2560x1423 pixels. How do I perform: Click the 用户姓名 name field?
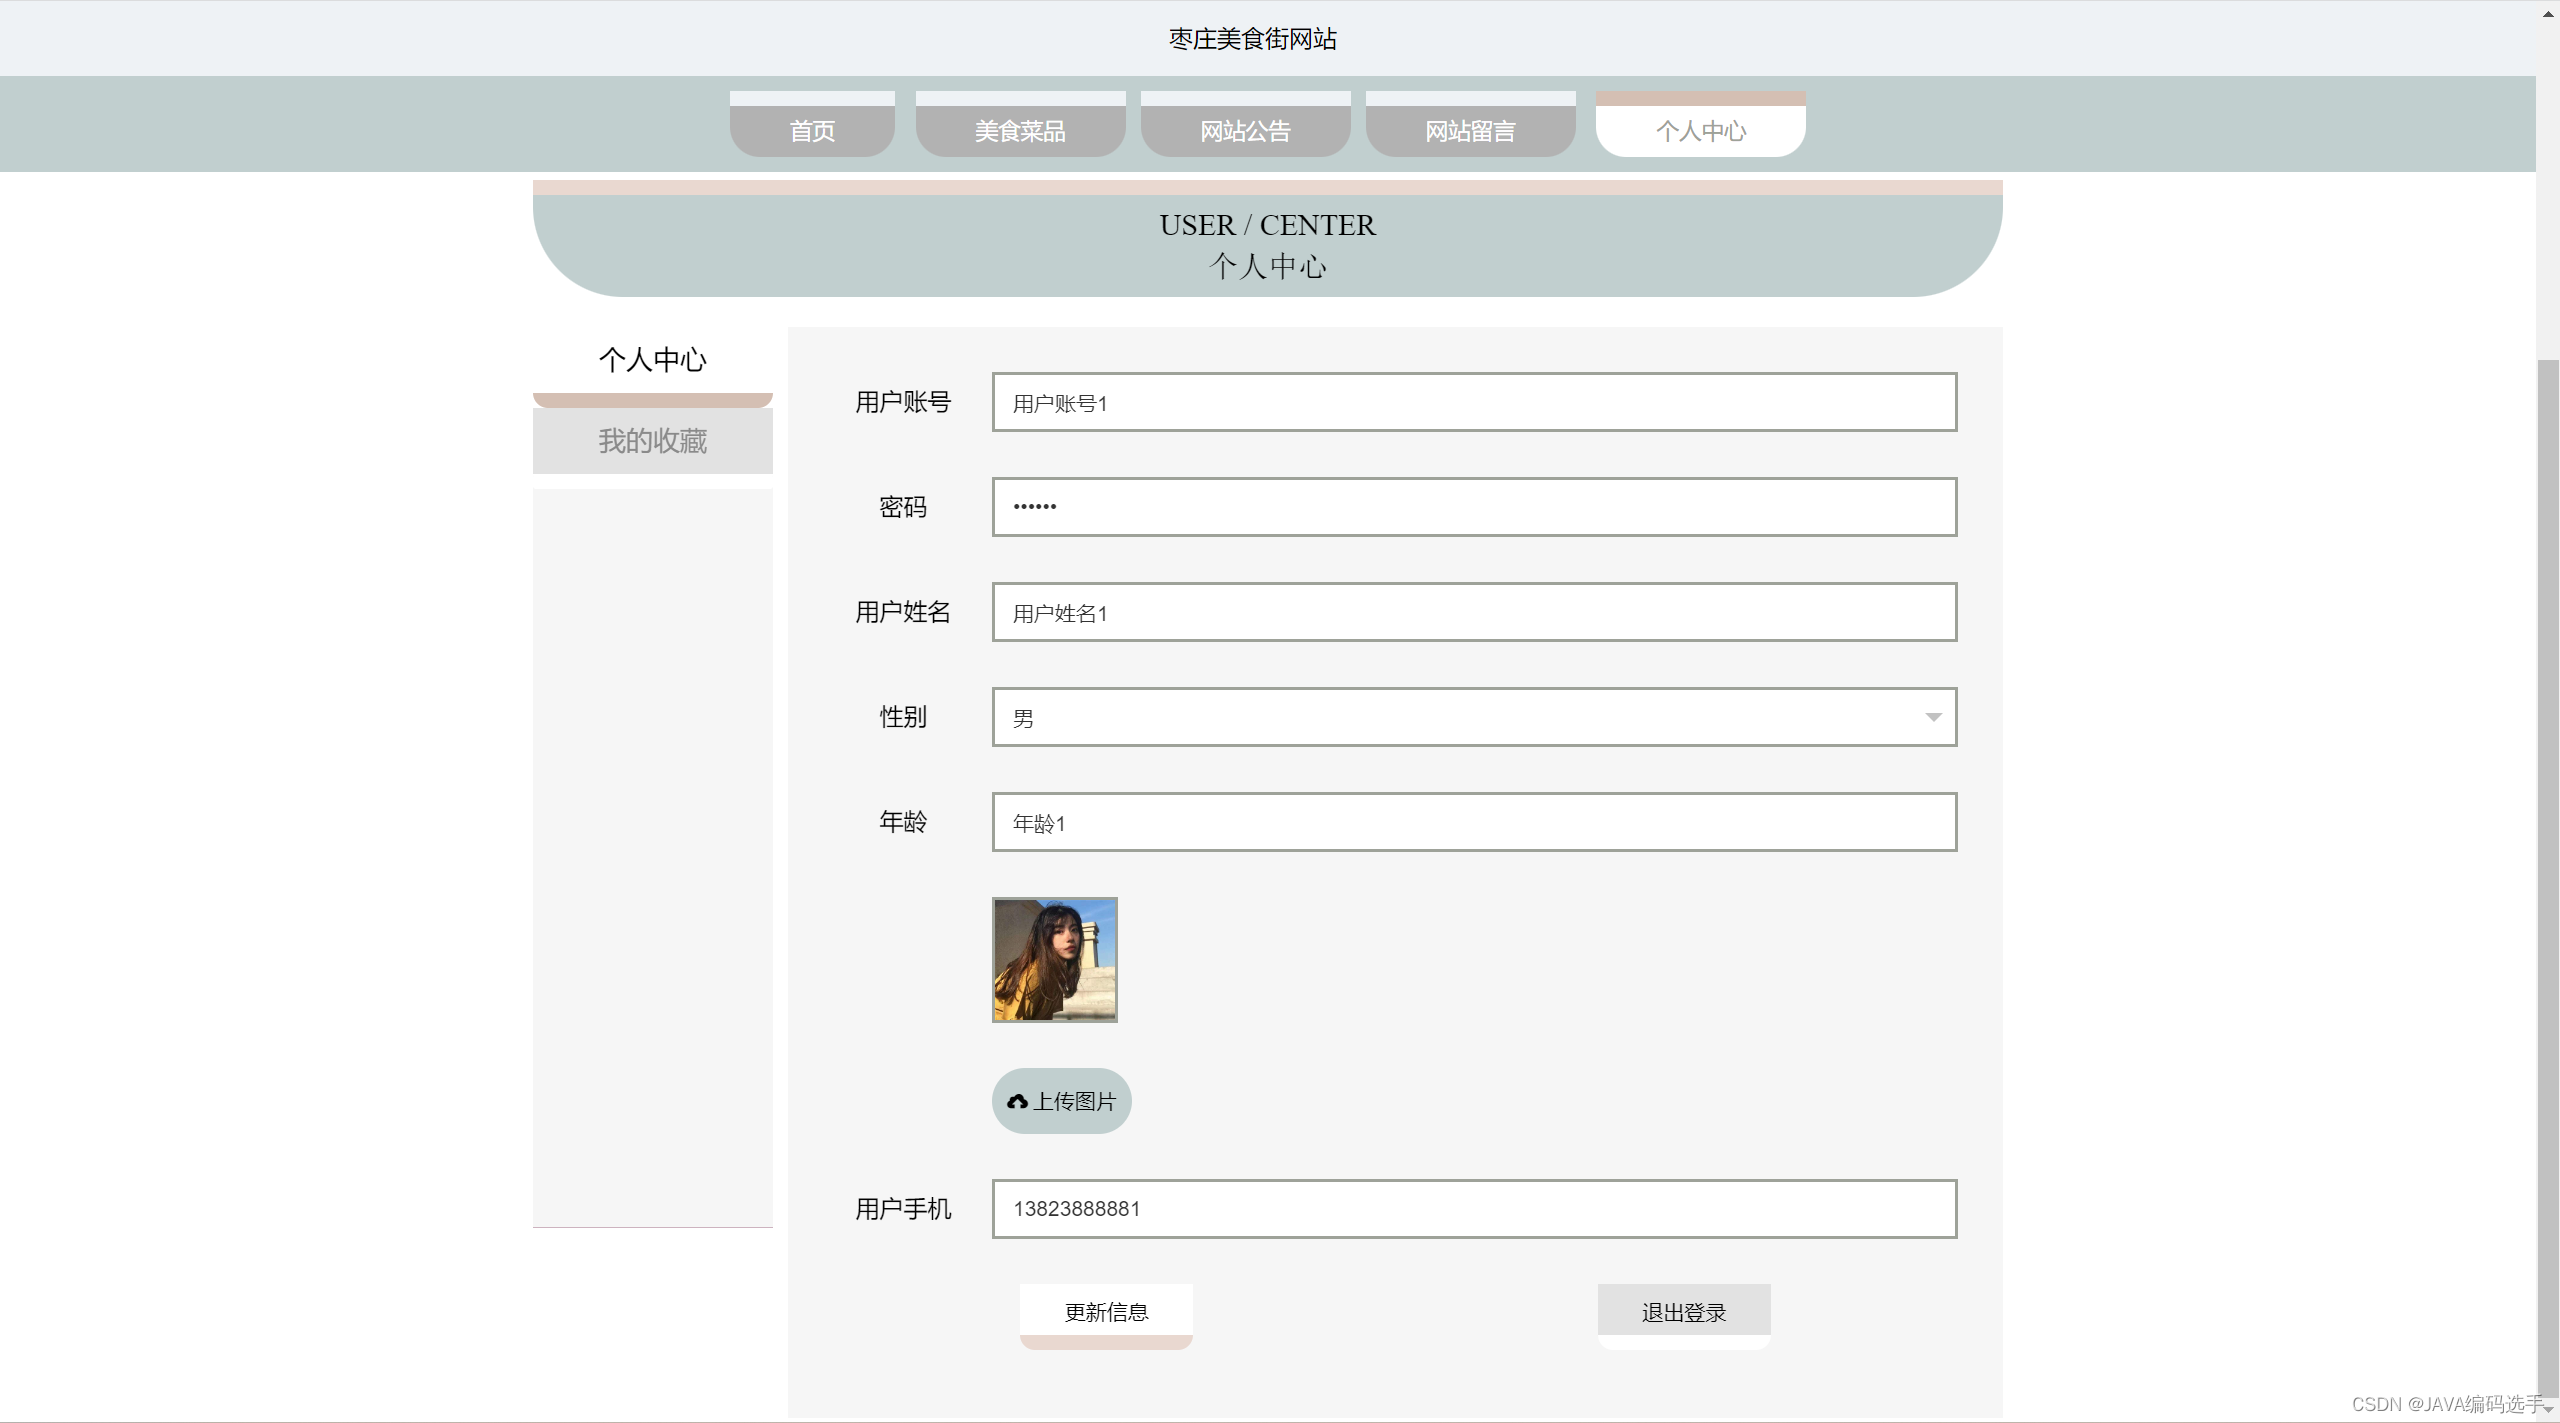click(1474, 611)
